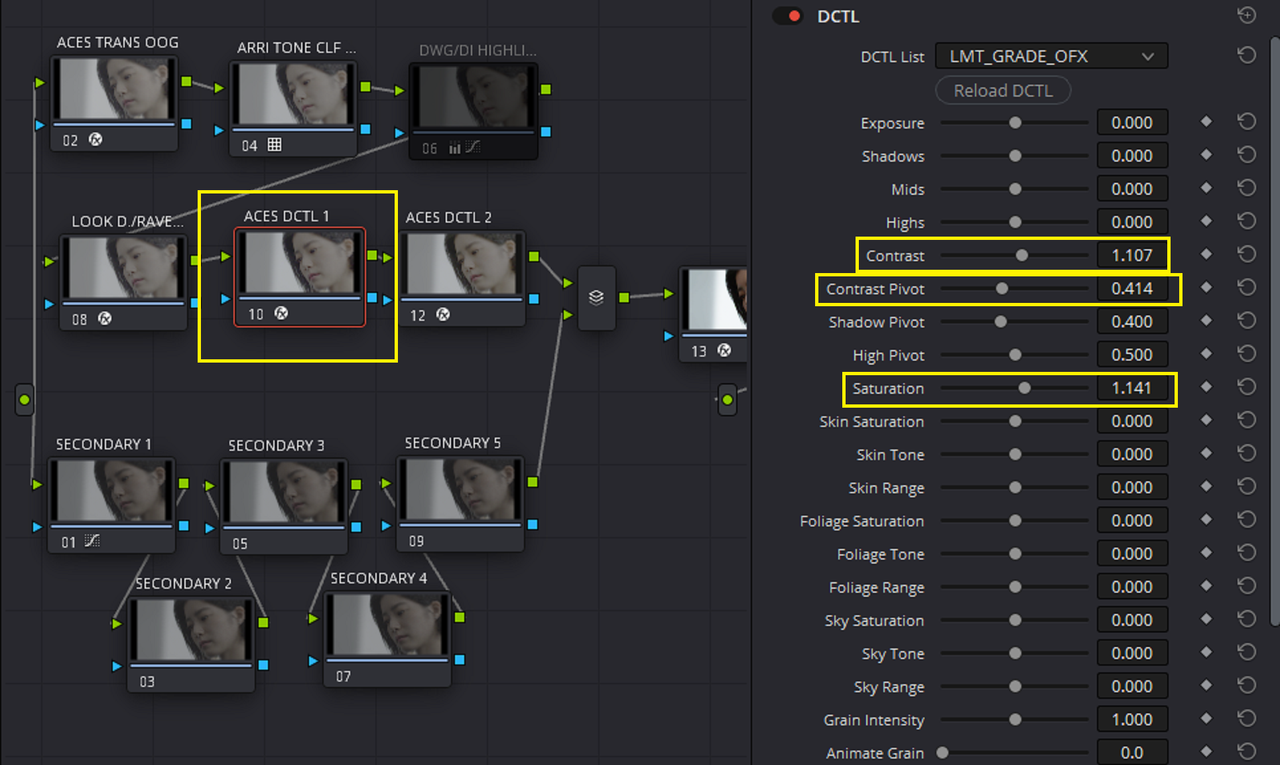Image resolution: width=1280 pixels, height=765 pixels.
Task: Select the SECONDARY 2 node
Action: tap(191, 644)
